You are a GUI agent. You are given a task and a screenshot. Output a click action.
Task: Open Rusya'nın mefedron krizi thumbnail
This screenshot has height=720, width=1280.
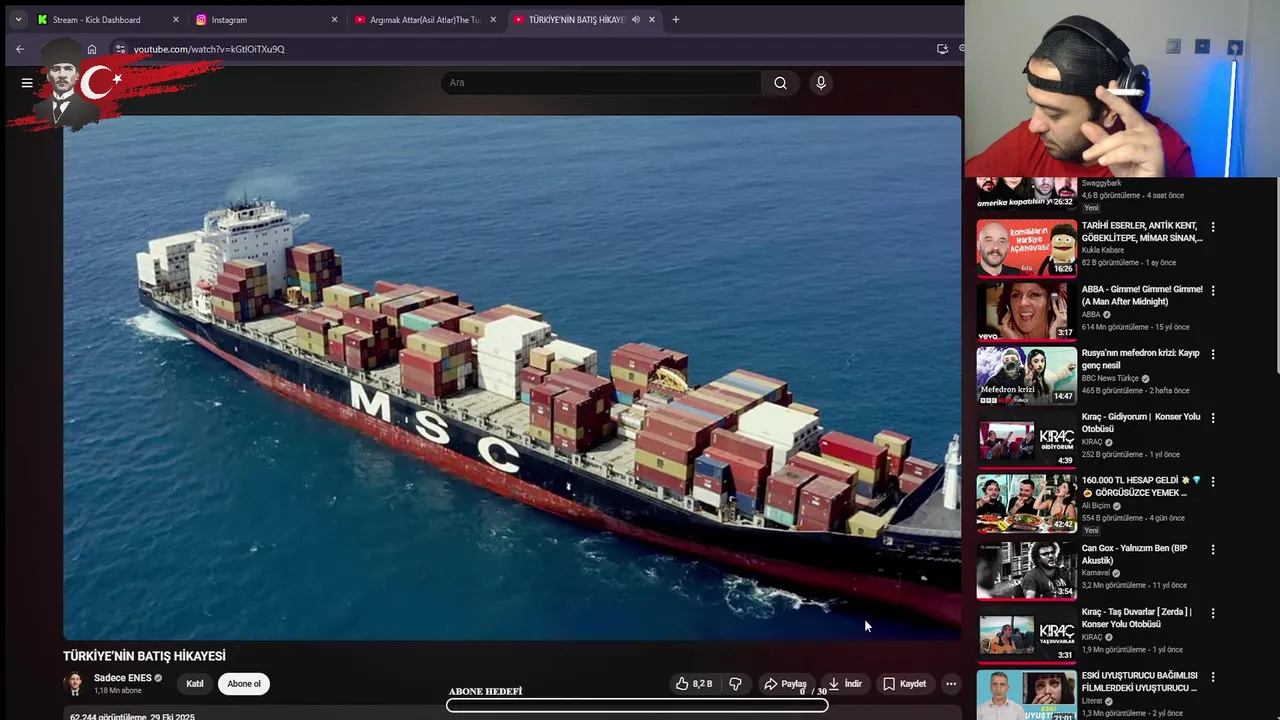click(x=1026, y=375)
